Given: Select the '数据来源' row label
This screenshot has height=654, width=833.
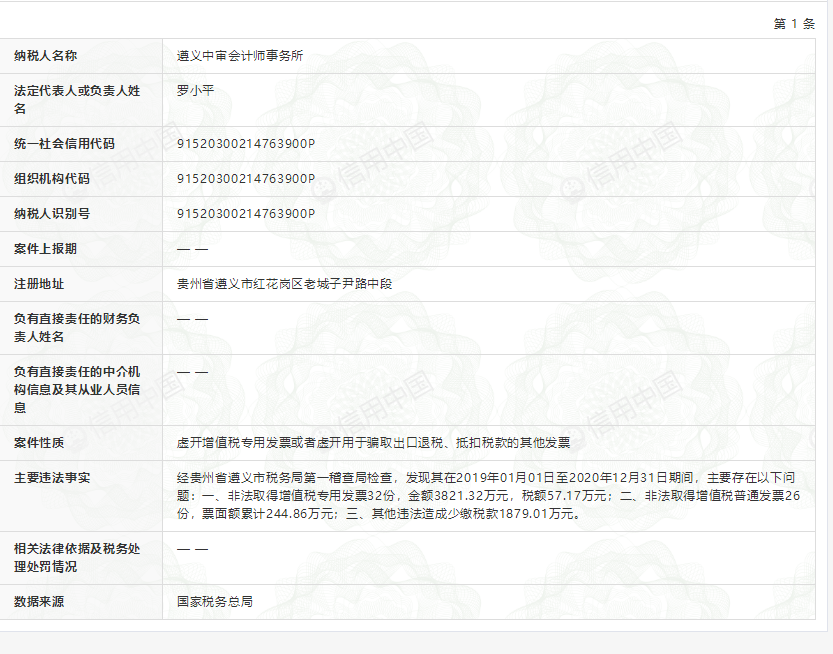Looking at the screenshot, I should (x=39, y=602).
